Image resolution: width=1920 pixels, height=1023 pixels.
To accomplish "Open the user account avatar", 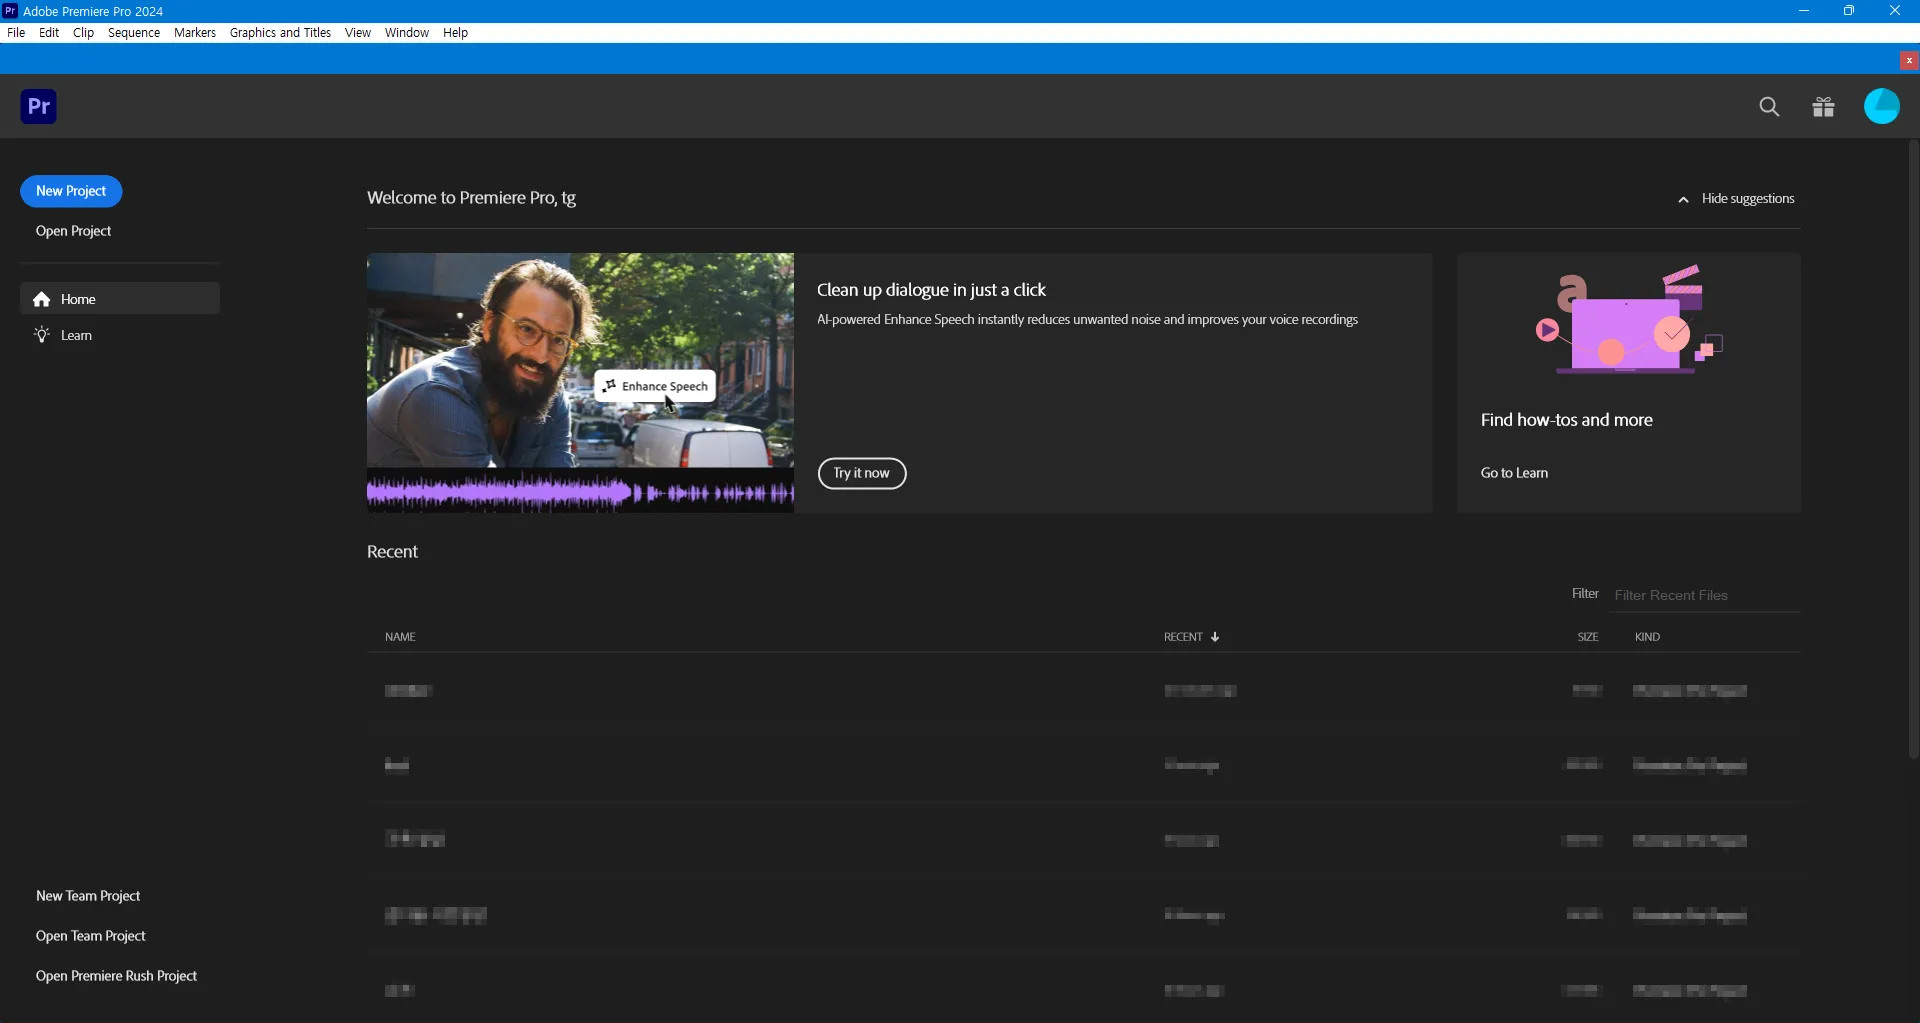I will pyautogui.click(x=1881, y=107).
